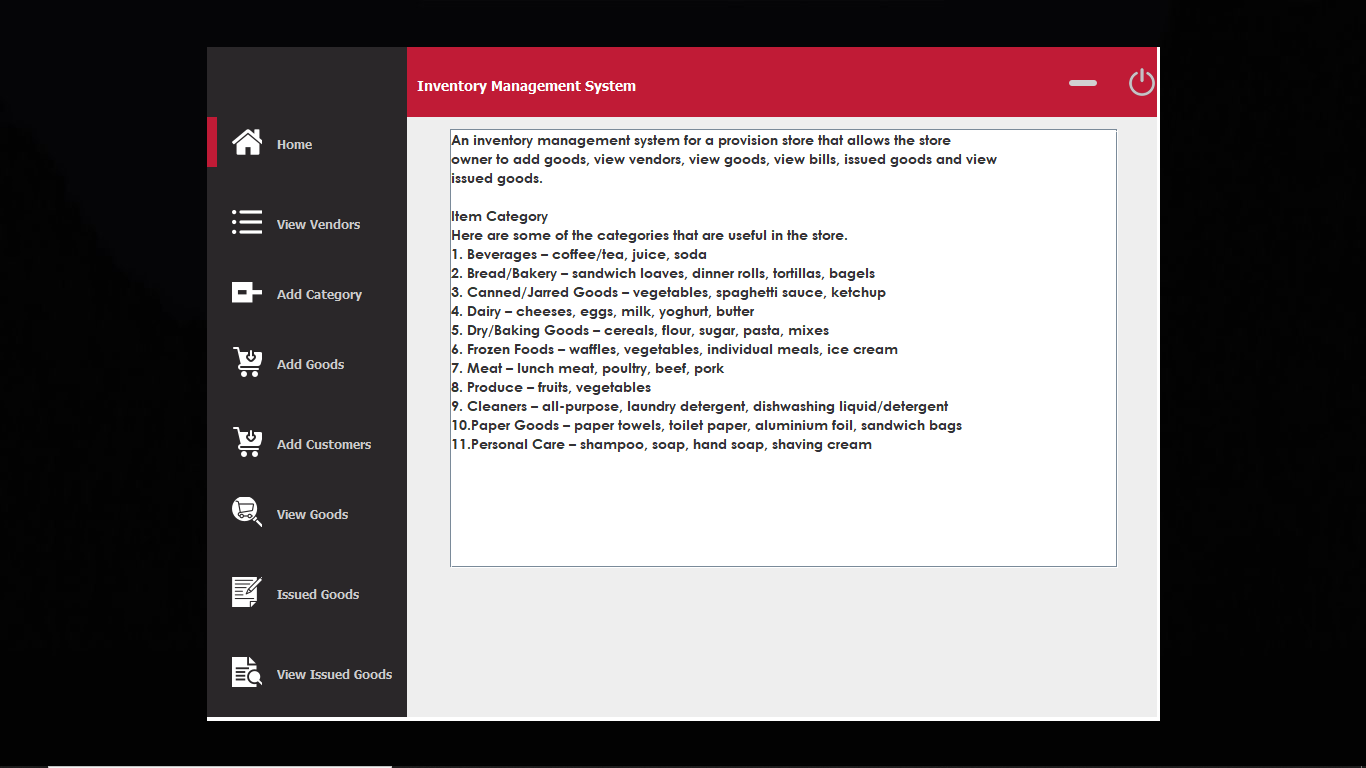Image resolution: width=1366 pixels, height=768 pixels.
Task: Click the Issued Goods notepad icon
Action: [x=247, y=592]
